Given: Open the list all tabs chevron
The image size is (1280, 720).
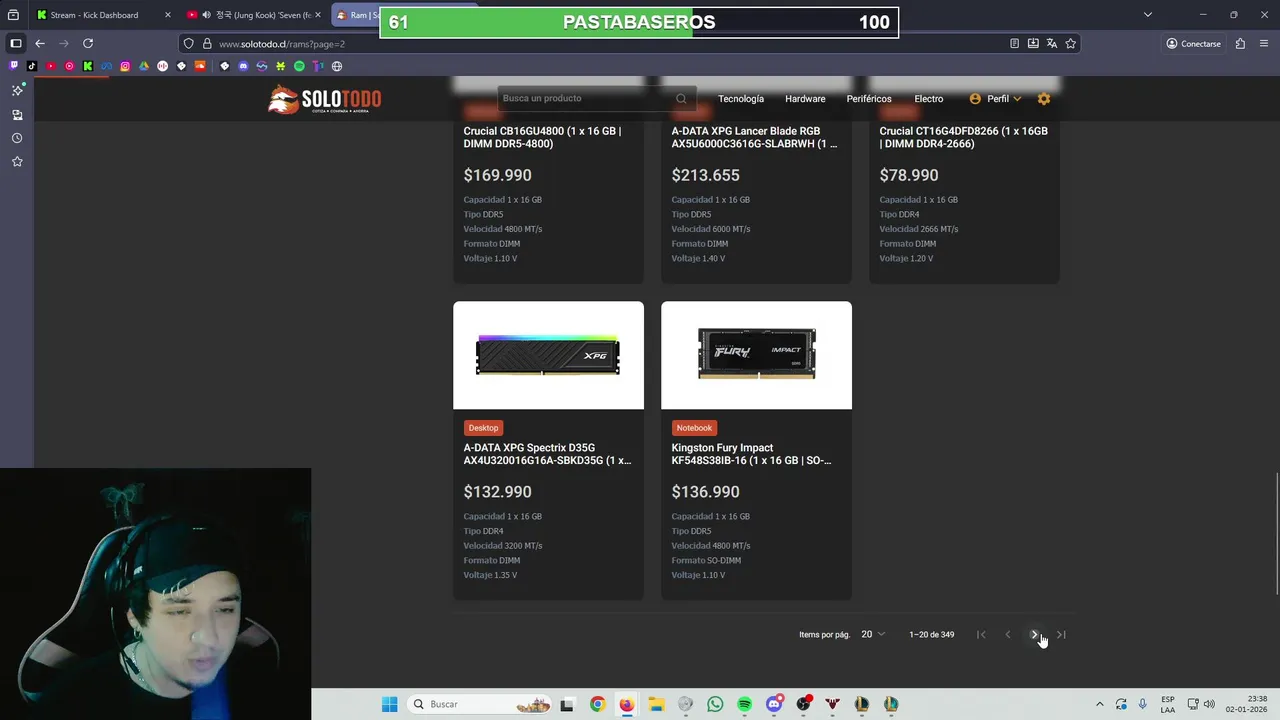Looking at the screenshot, I should coord(1148,15).
